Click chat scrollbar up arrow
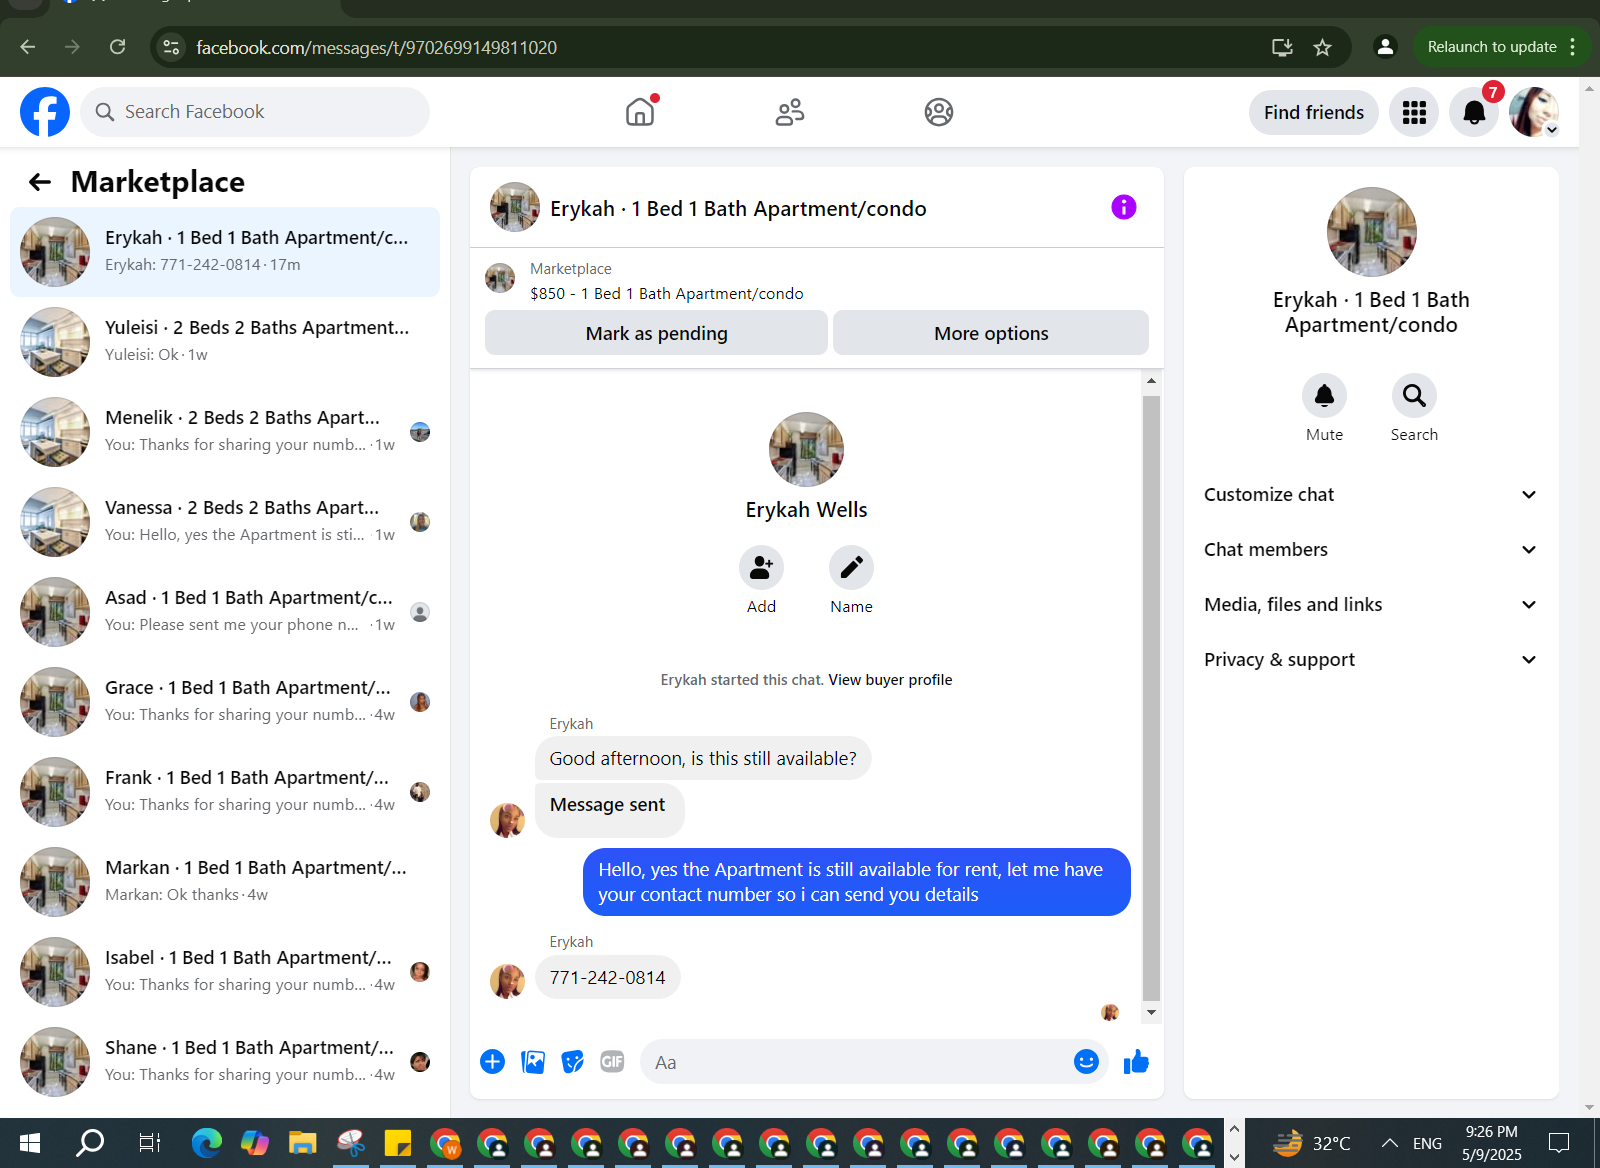Screen dimensions: 1600x1168 point(1151,381)
